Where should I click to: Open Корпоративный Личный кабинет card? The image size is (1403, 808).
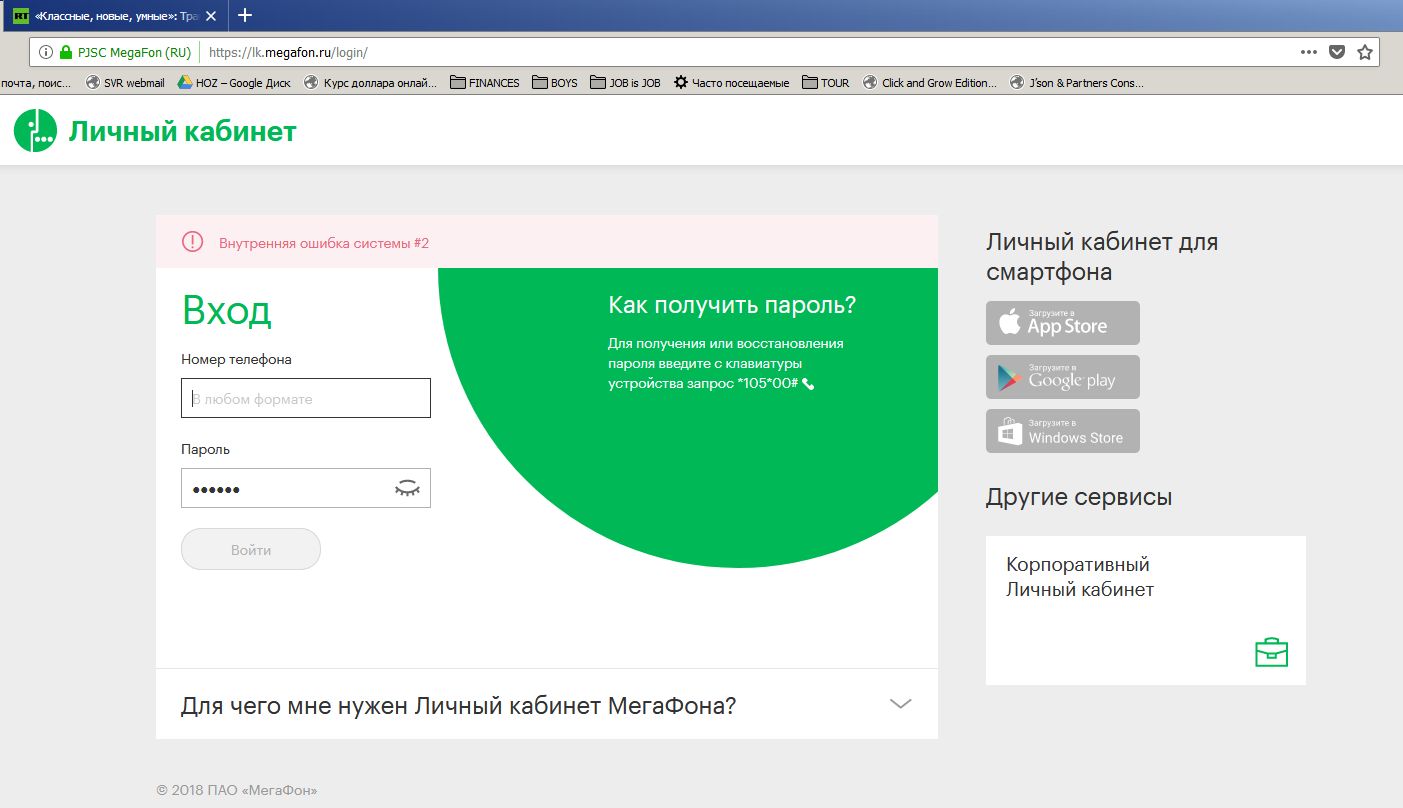(1146, 610)
